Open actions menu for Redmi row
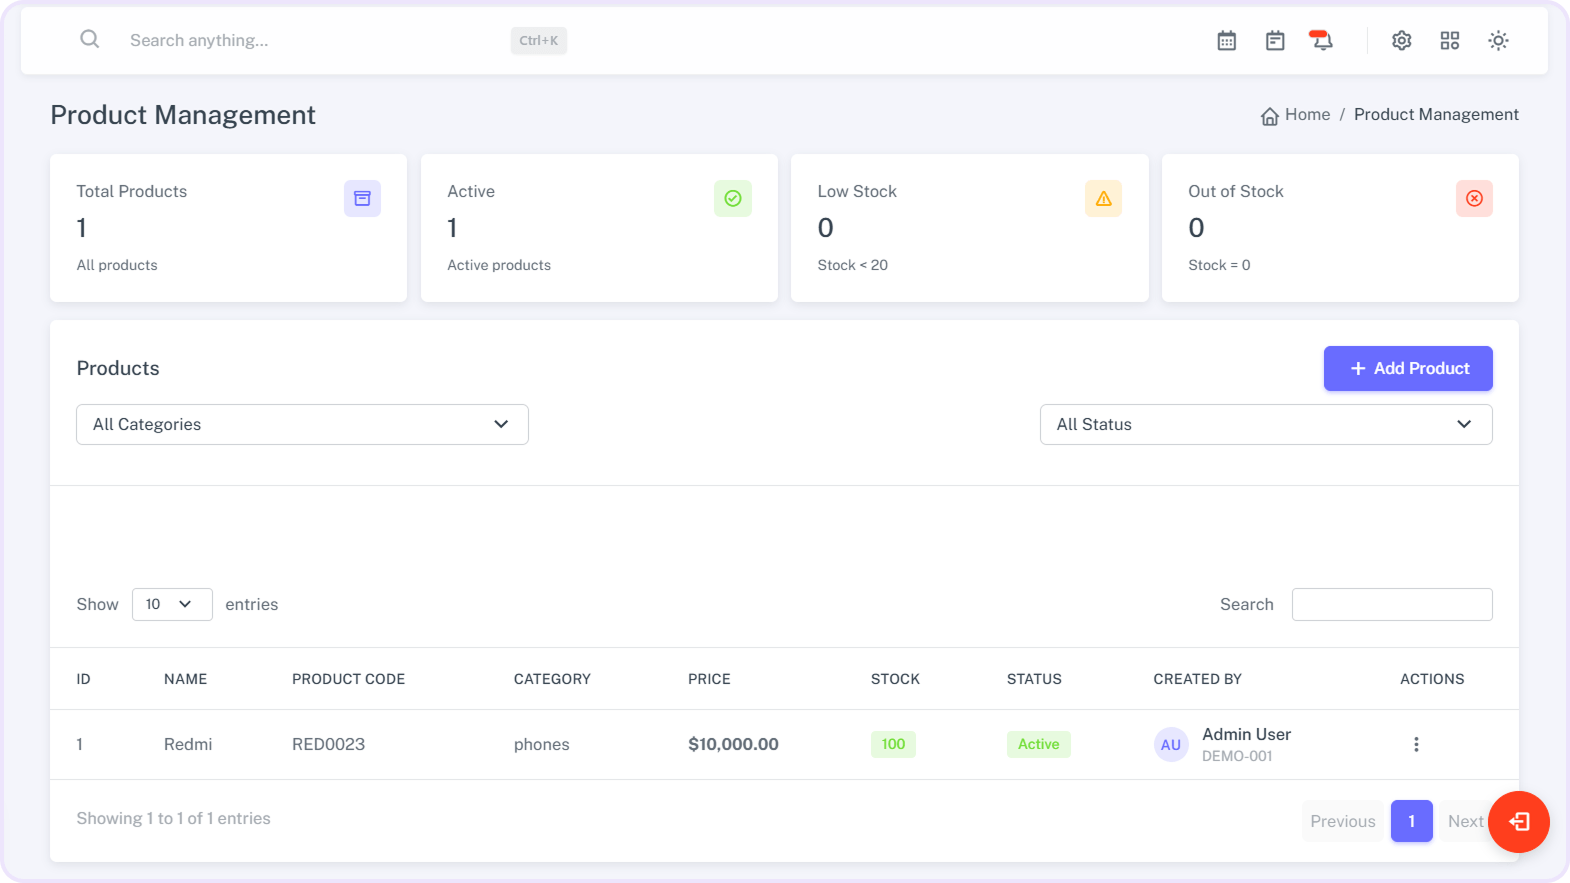Viewport: 1570px width, 883px height. (1415, 744)
